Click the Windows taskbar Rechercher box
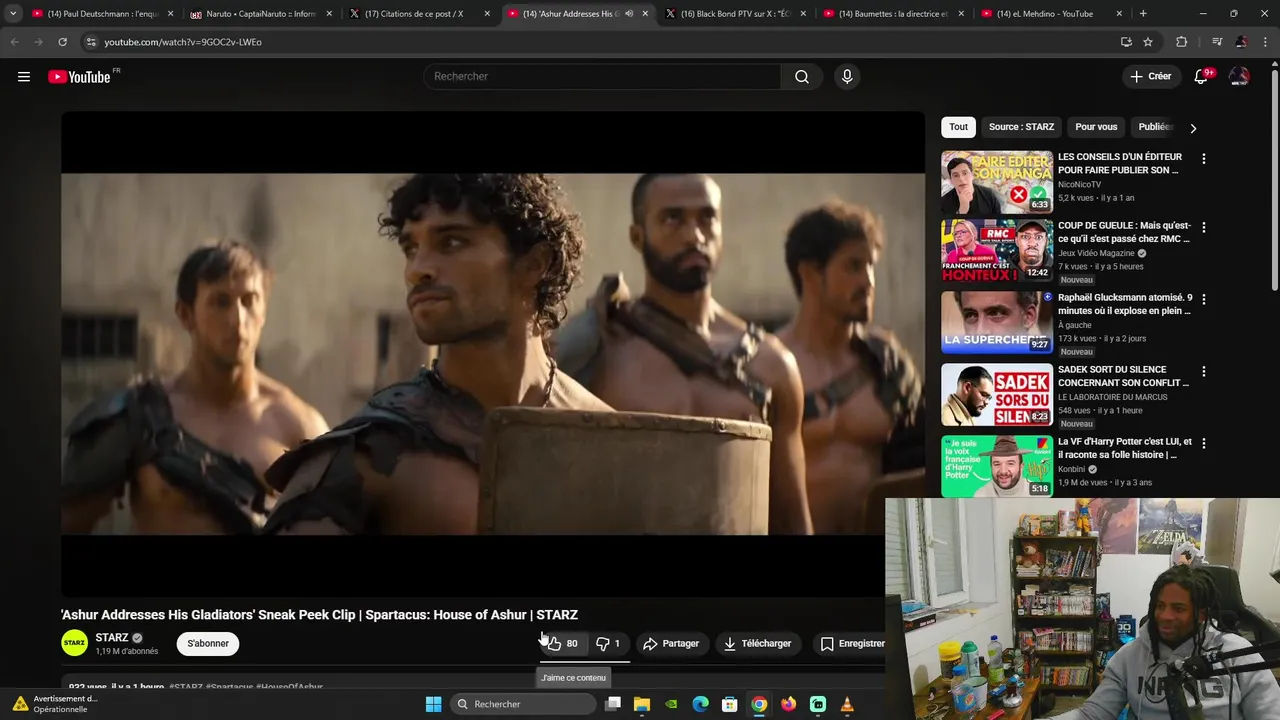The image size is (1280, 720). click(523, 704)
